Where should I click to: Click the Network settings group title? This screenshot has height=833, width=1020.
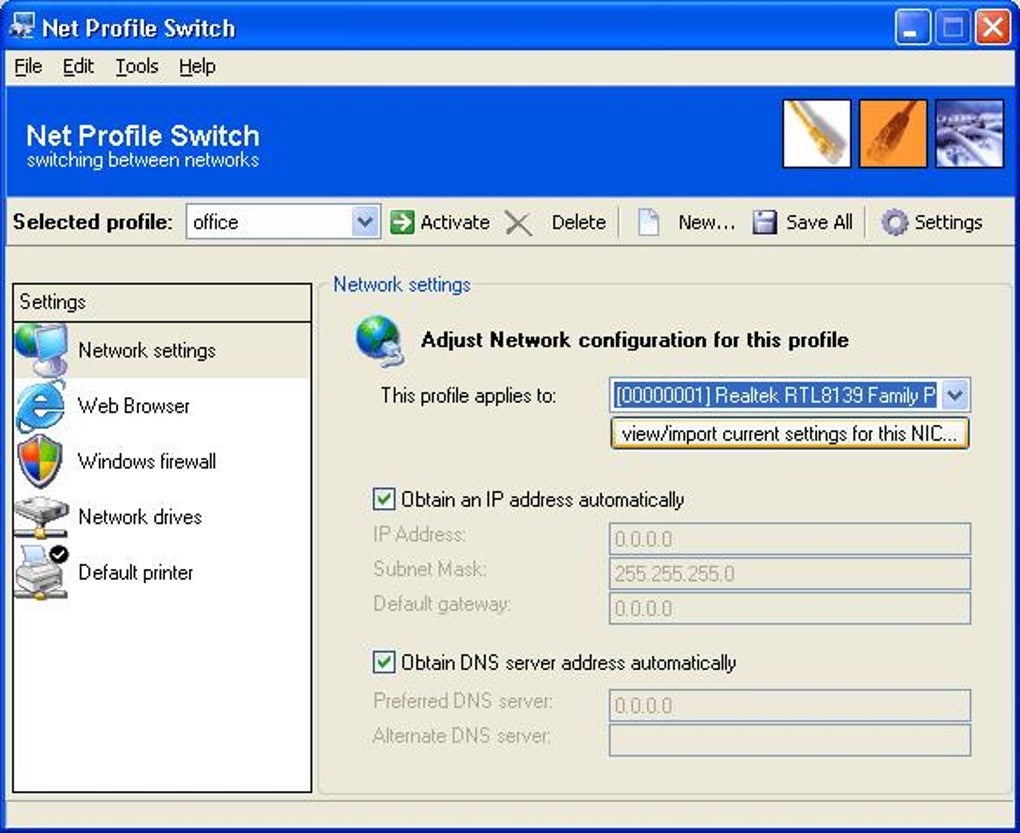point(401,285)
